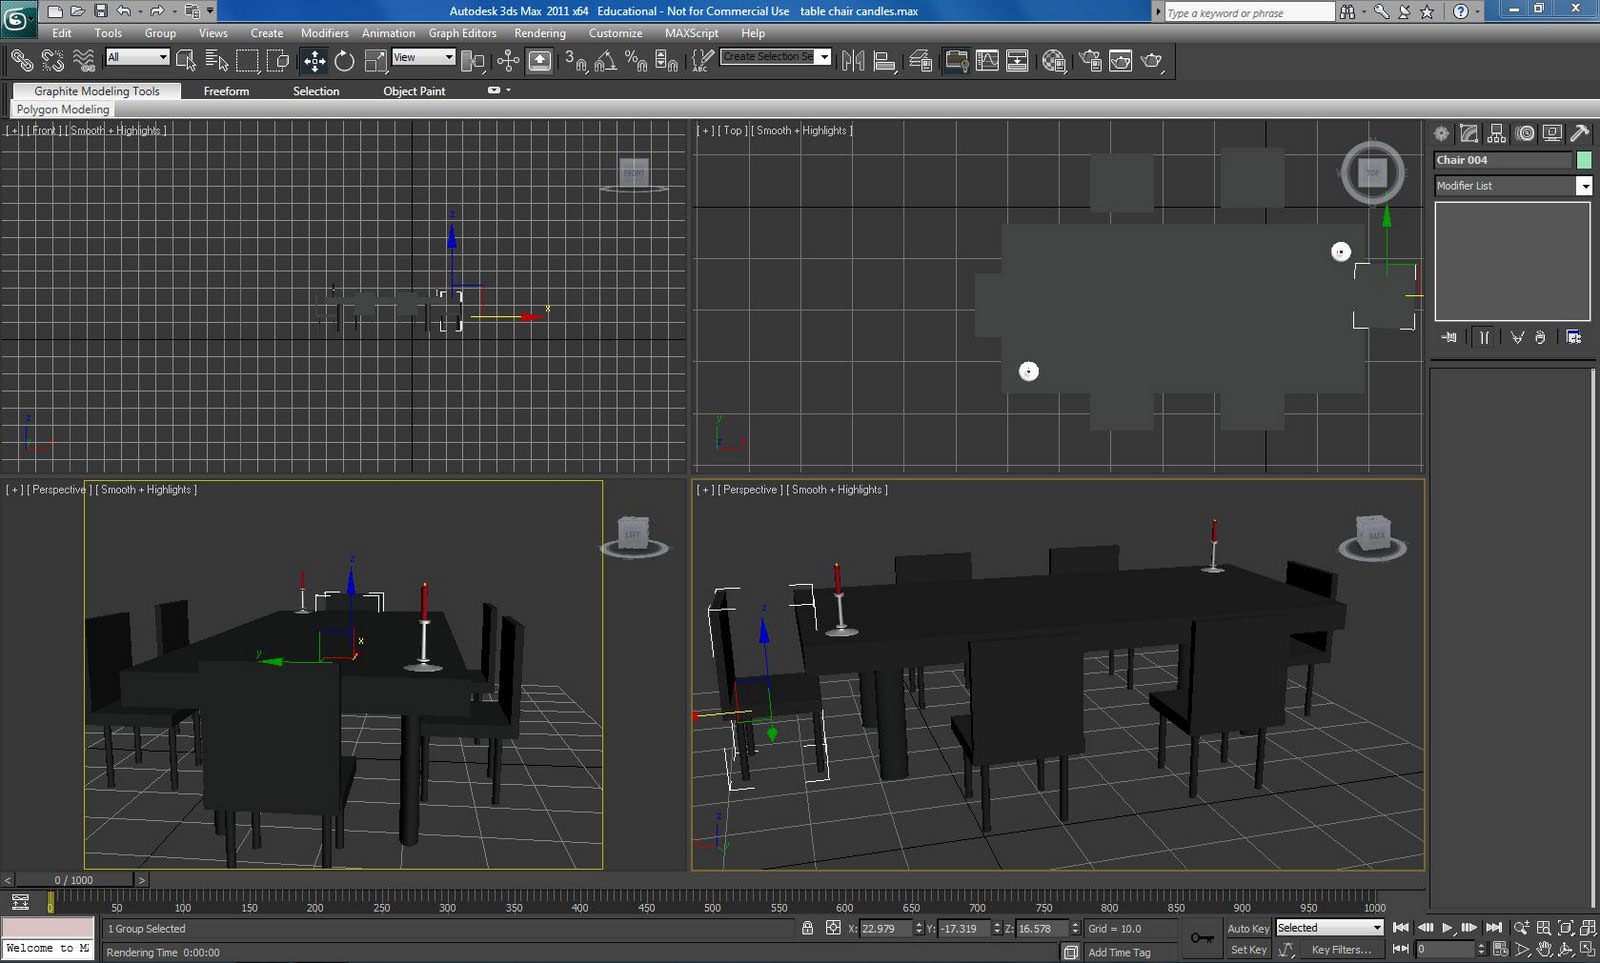Screen dimensions: 1600x963
Task: Expand the Modifier List dropdown
Action: coord(1583,186)
